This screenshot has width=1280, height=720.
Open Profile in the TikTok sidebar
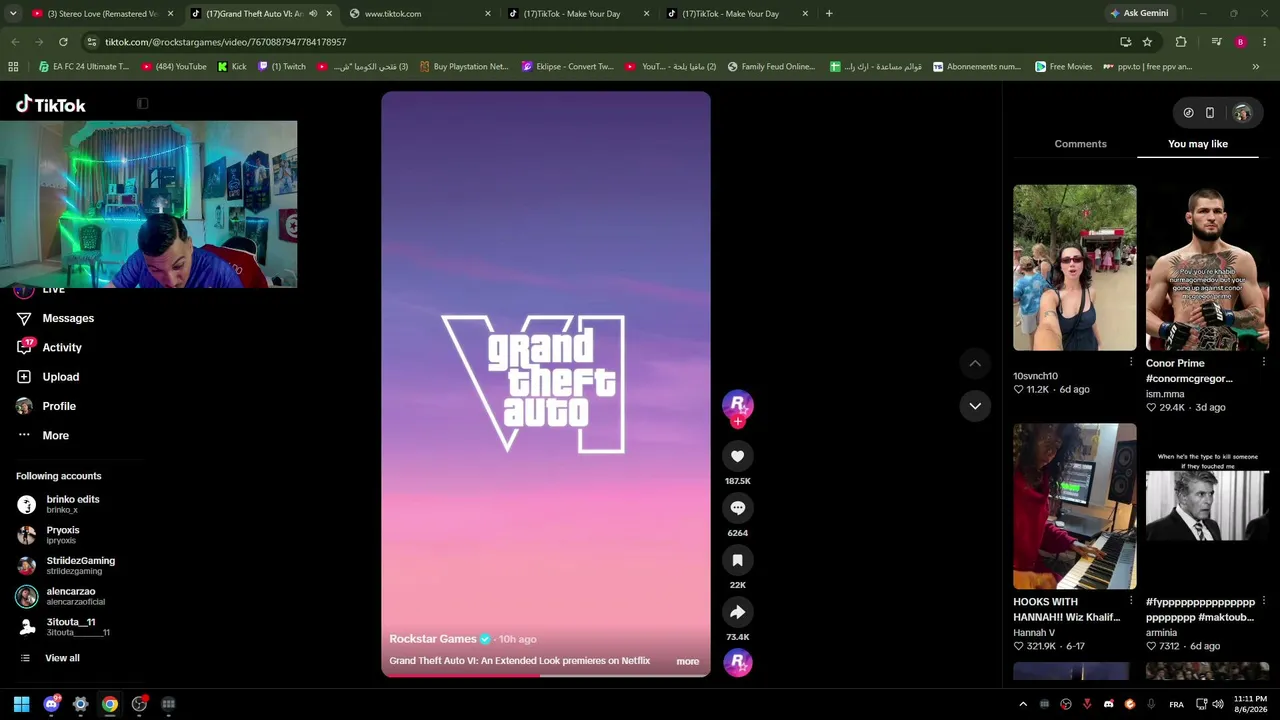pyautogui.click(x=59, y=406)
